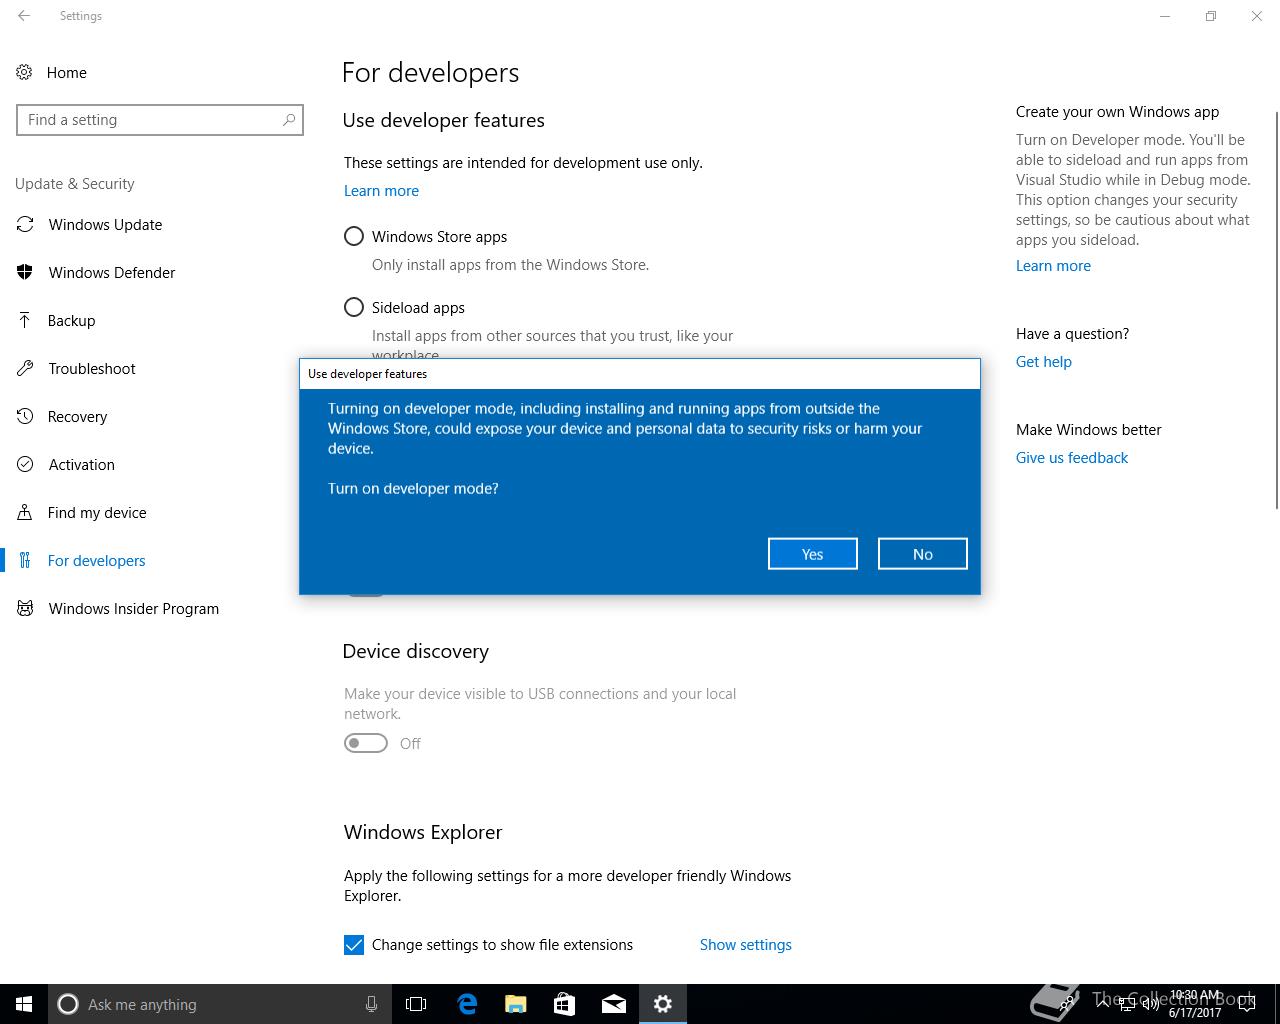The width and height of the screenshot is (1280, 1024).
Task: Open the Windows Start menu
Action: [x=24, y=1004]
